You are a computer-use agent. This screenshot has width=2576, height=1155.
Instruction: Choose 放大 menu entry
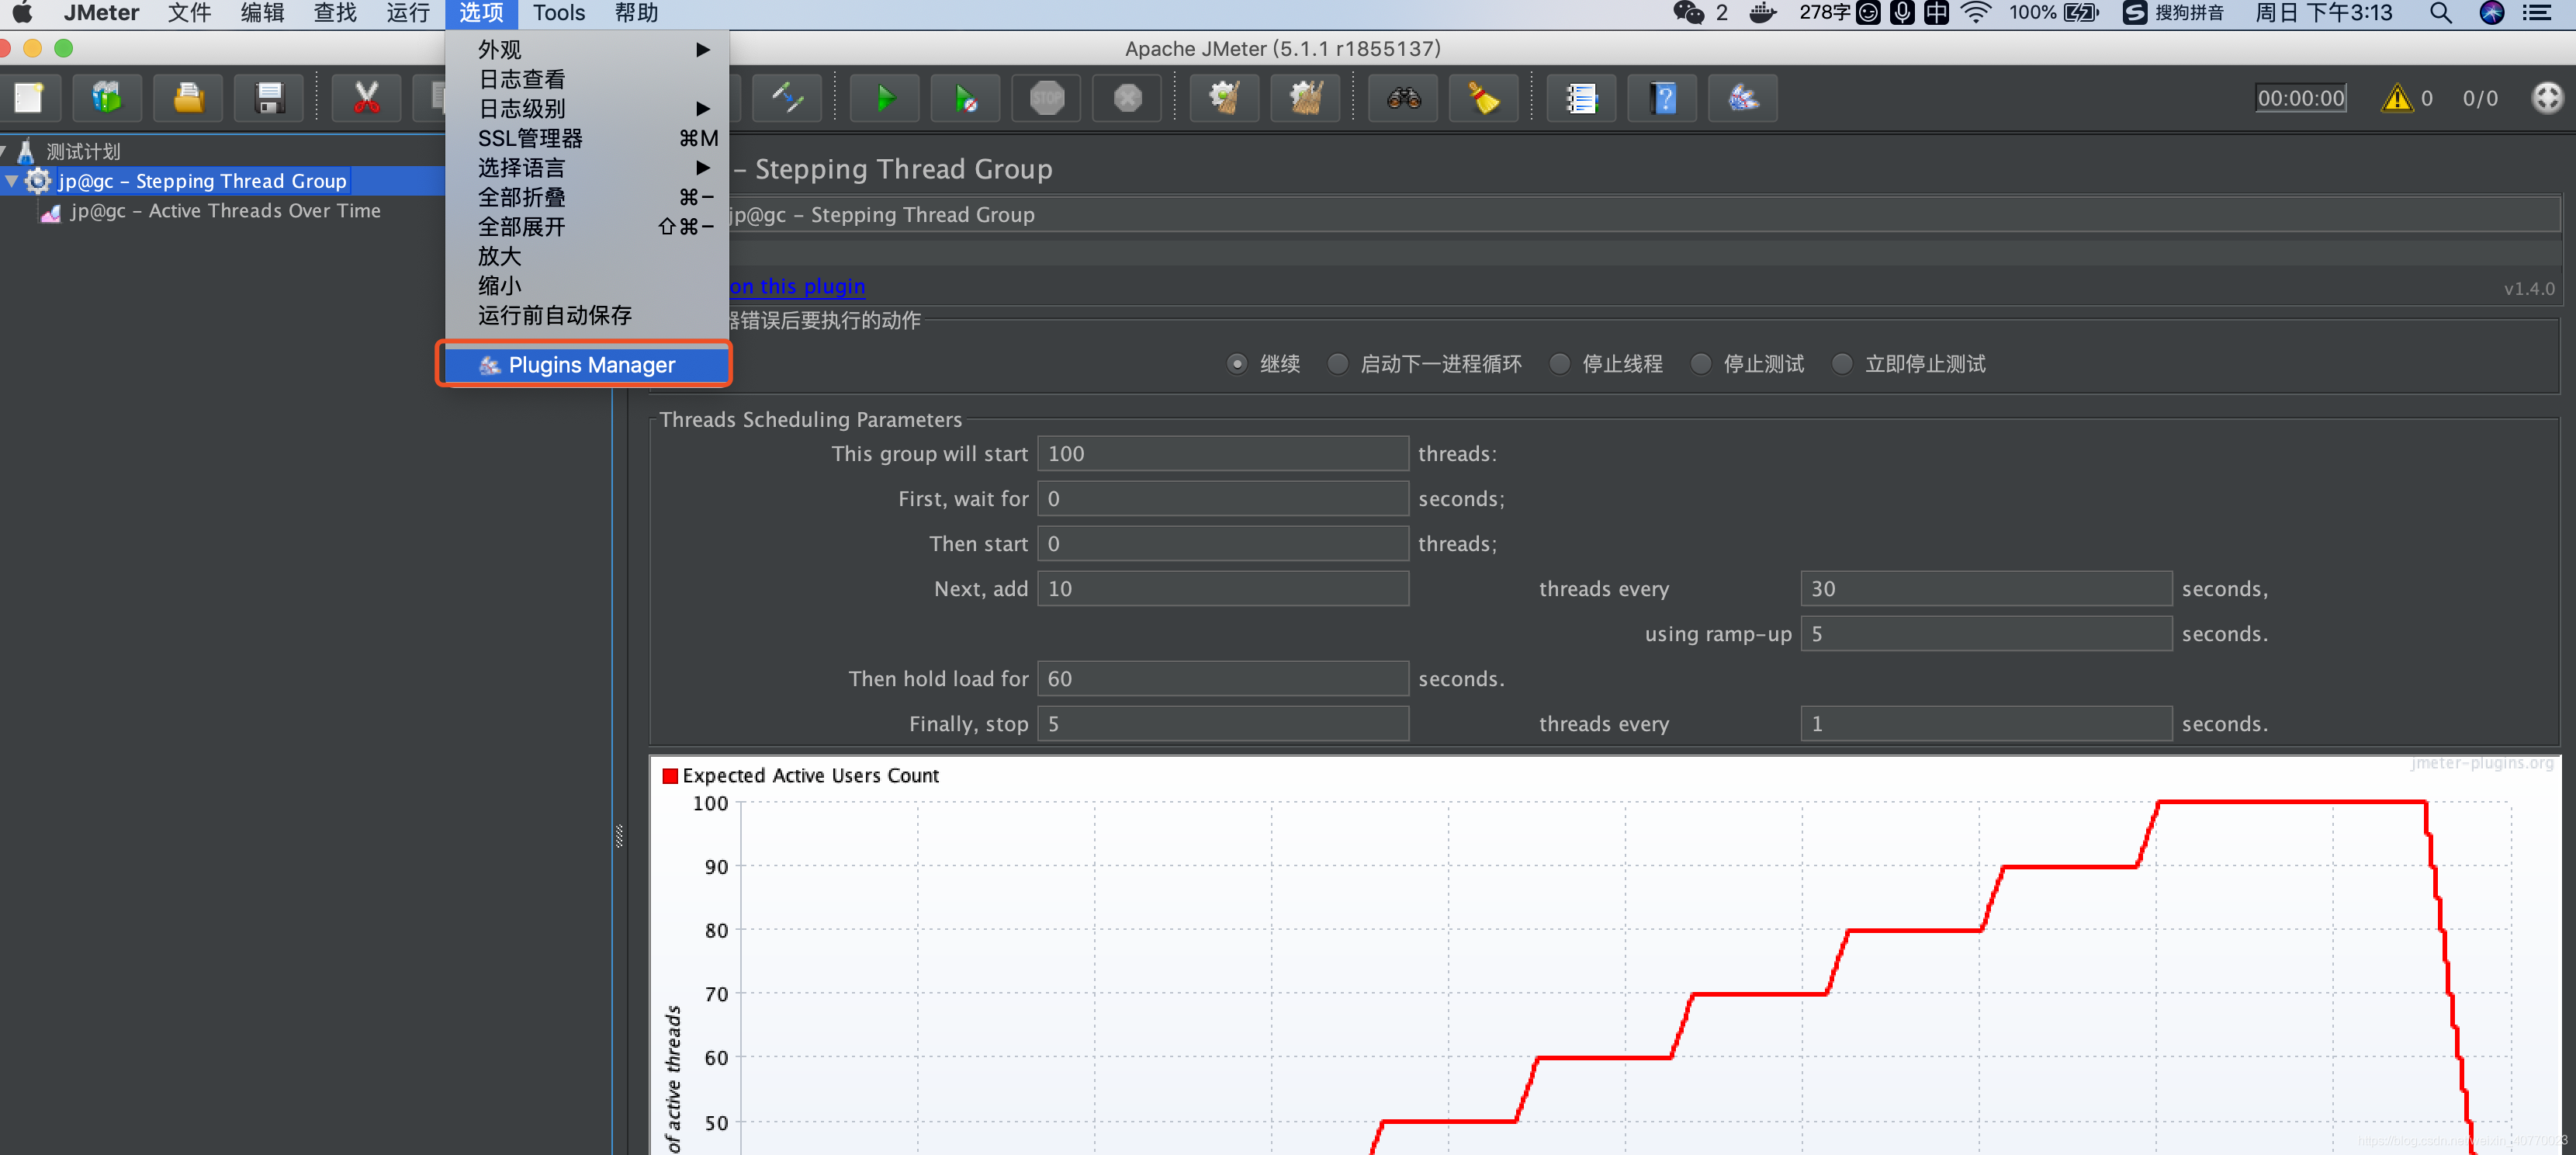coord(587,256)
